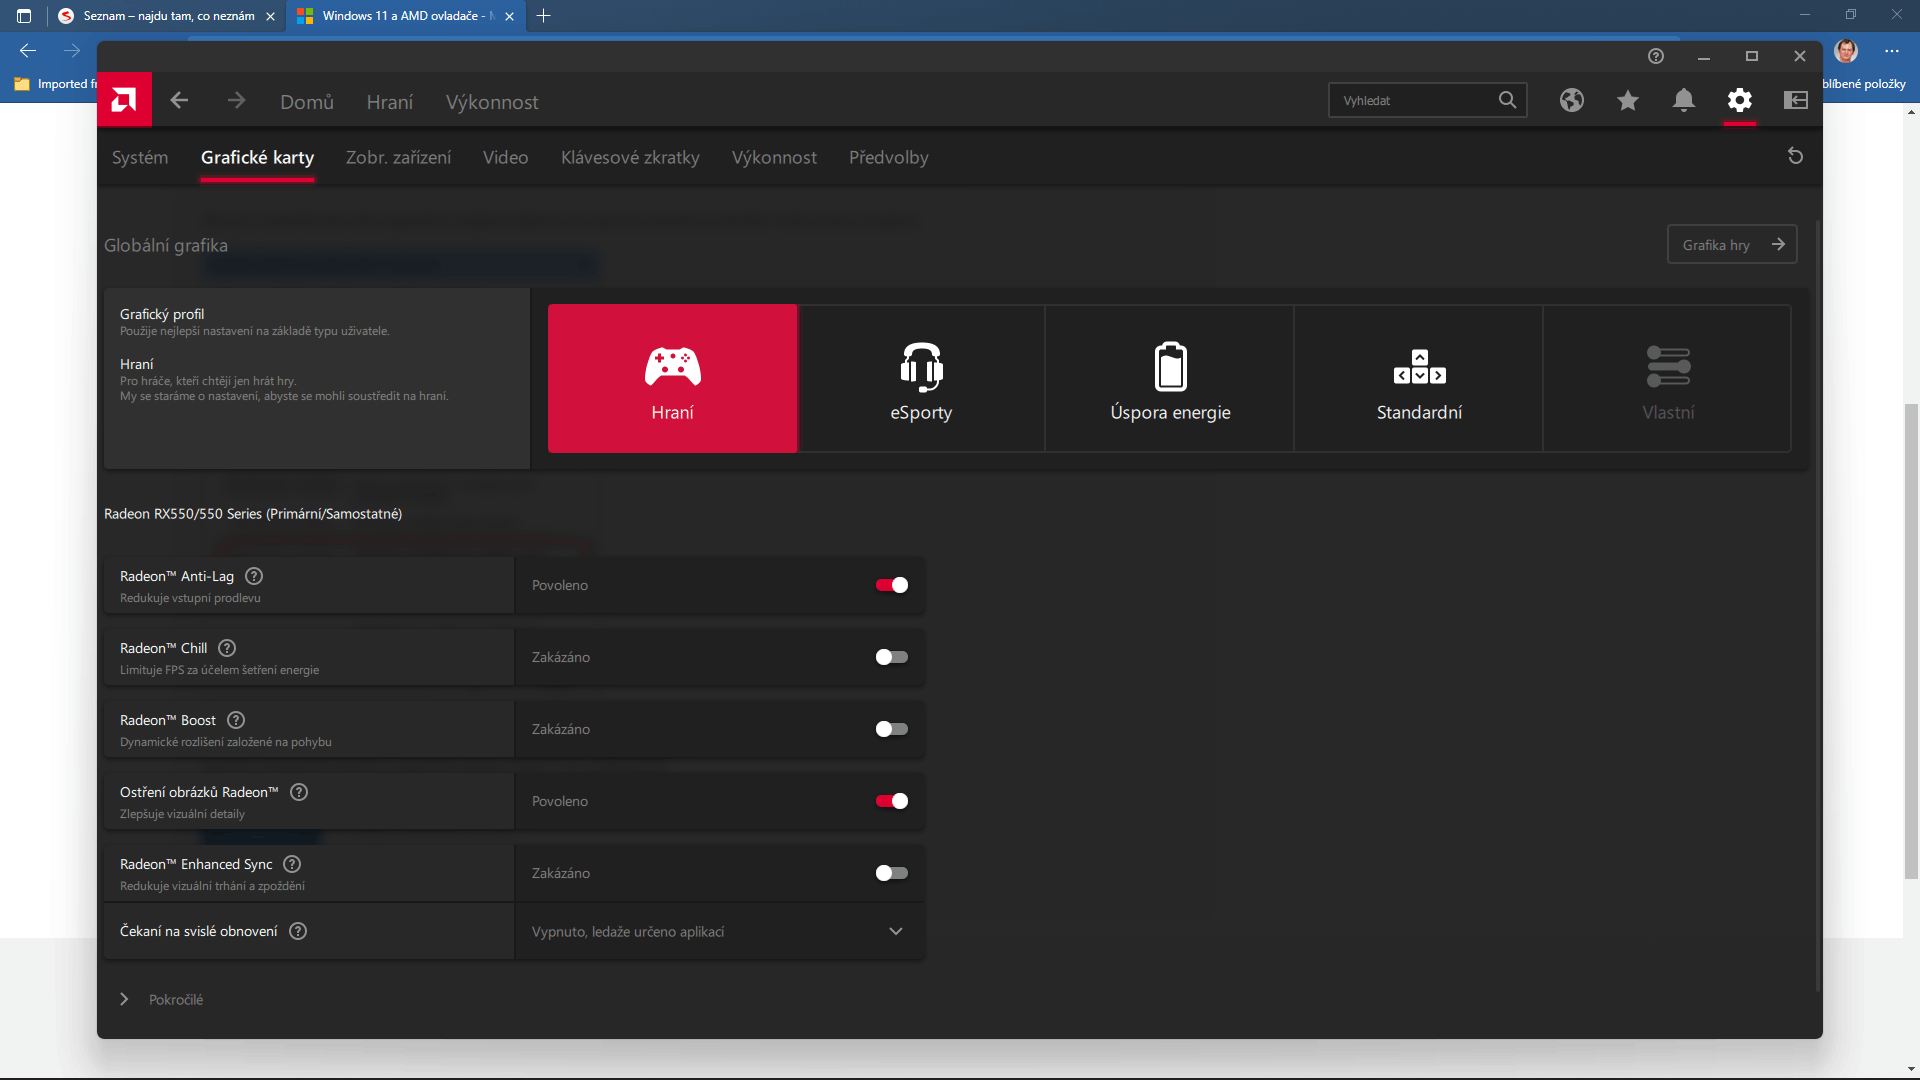Toggle the sidebar panel icon
1920x1080 pixels.
pos(1795,100)
